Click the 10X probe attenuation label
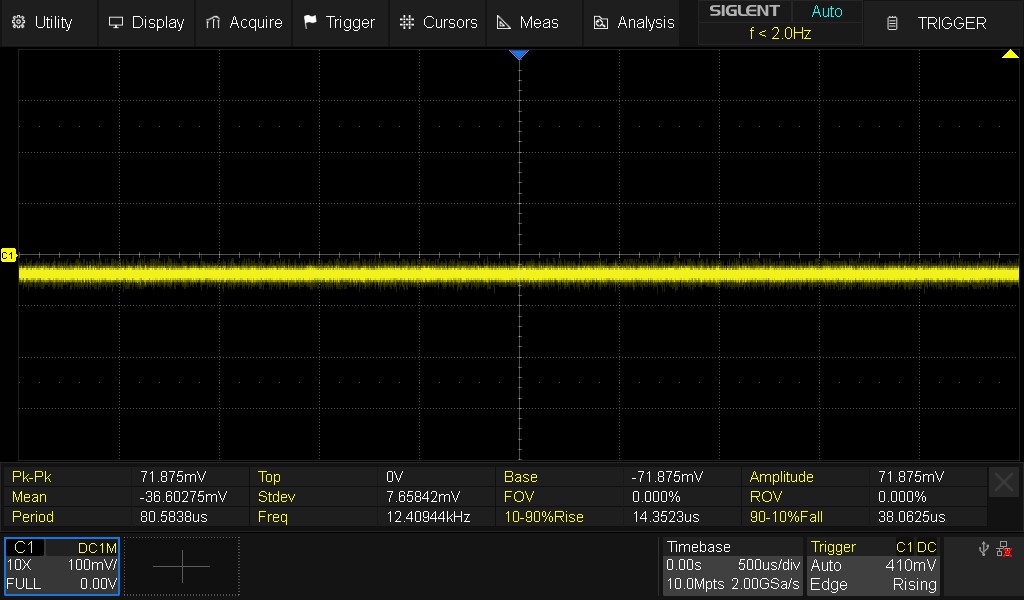This screenshot has width=1024, height=600. (x=19, y=565)
